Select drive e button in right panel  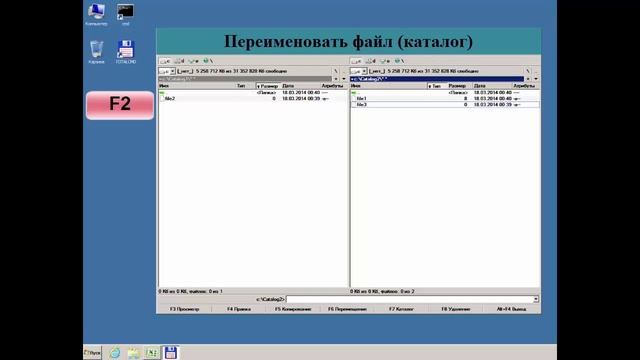(385, 61)
